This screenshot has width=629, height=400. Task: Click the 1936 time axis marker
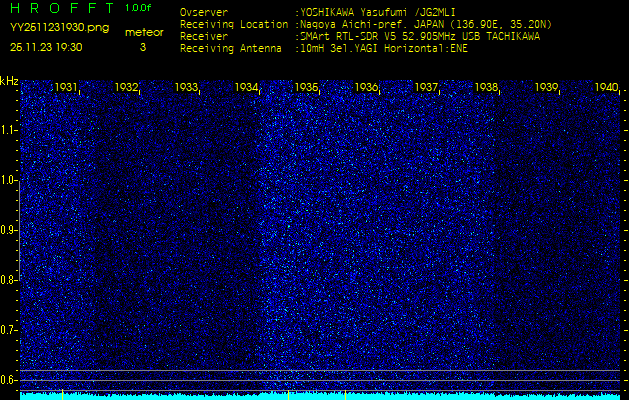[x=366, y=87]
